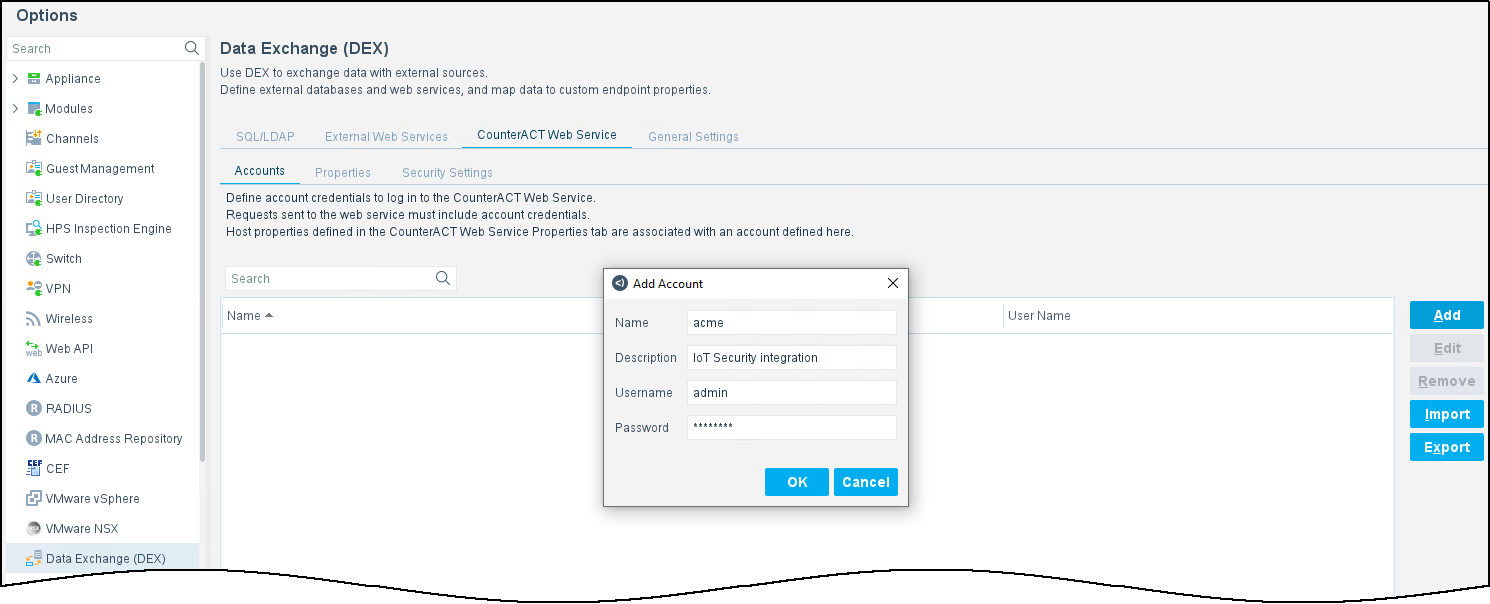Switch to the Accounts sub-tab
The height and width of the screenshot is (604, 1490).
click(x=260, y=172)
